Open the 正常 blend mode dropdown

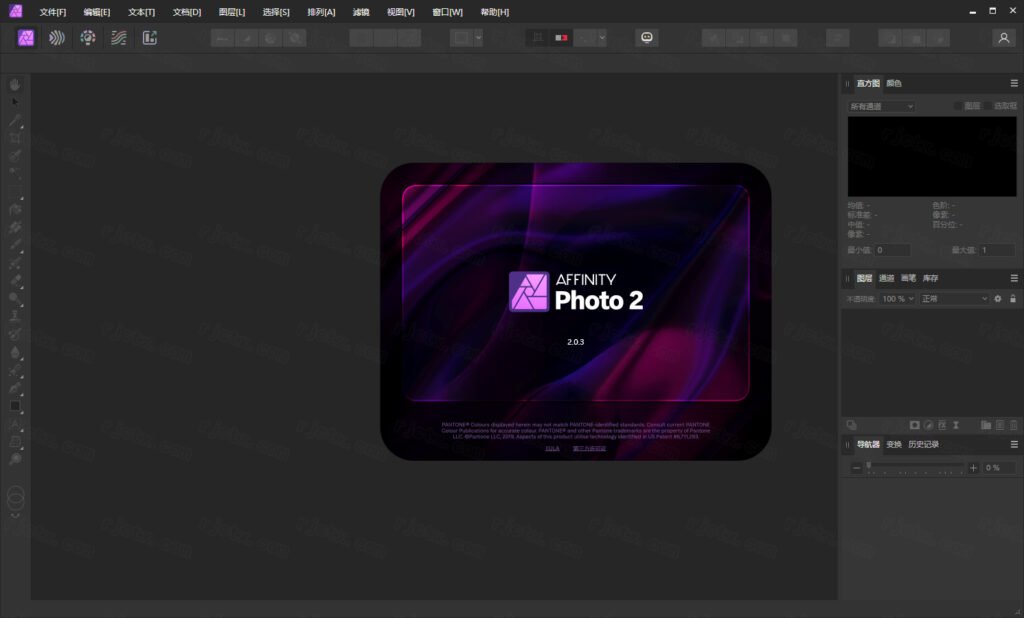[953, 299]
